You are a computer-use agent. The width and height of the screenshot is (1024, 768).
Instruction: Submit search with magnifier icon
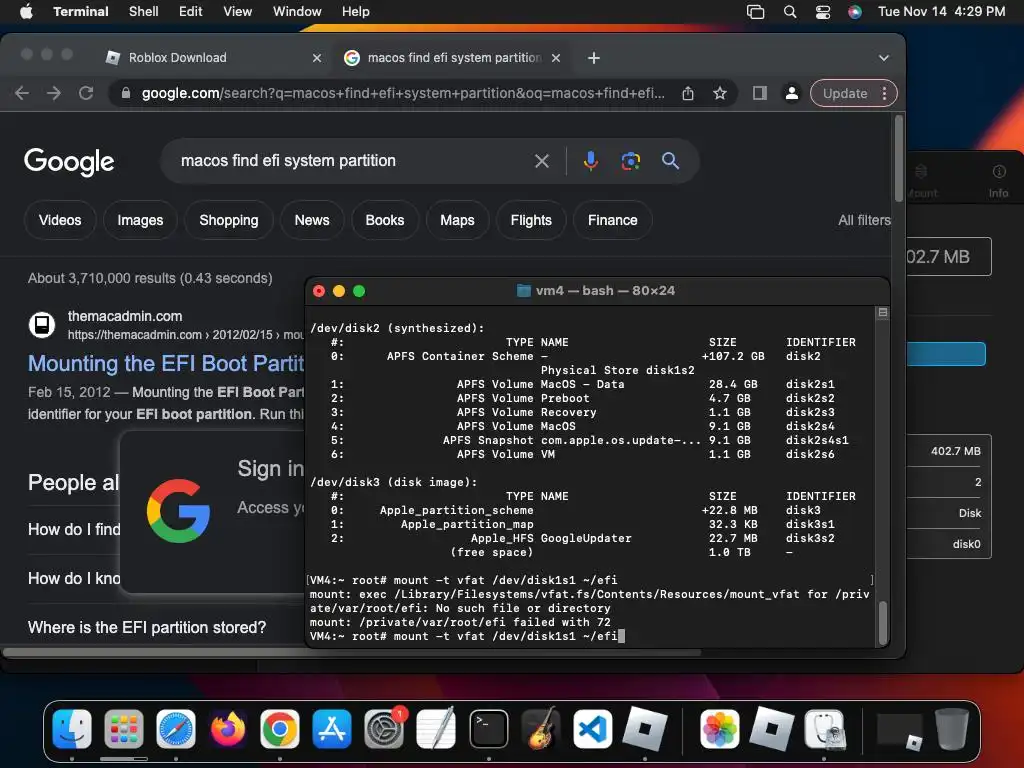click(670, 161)
